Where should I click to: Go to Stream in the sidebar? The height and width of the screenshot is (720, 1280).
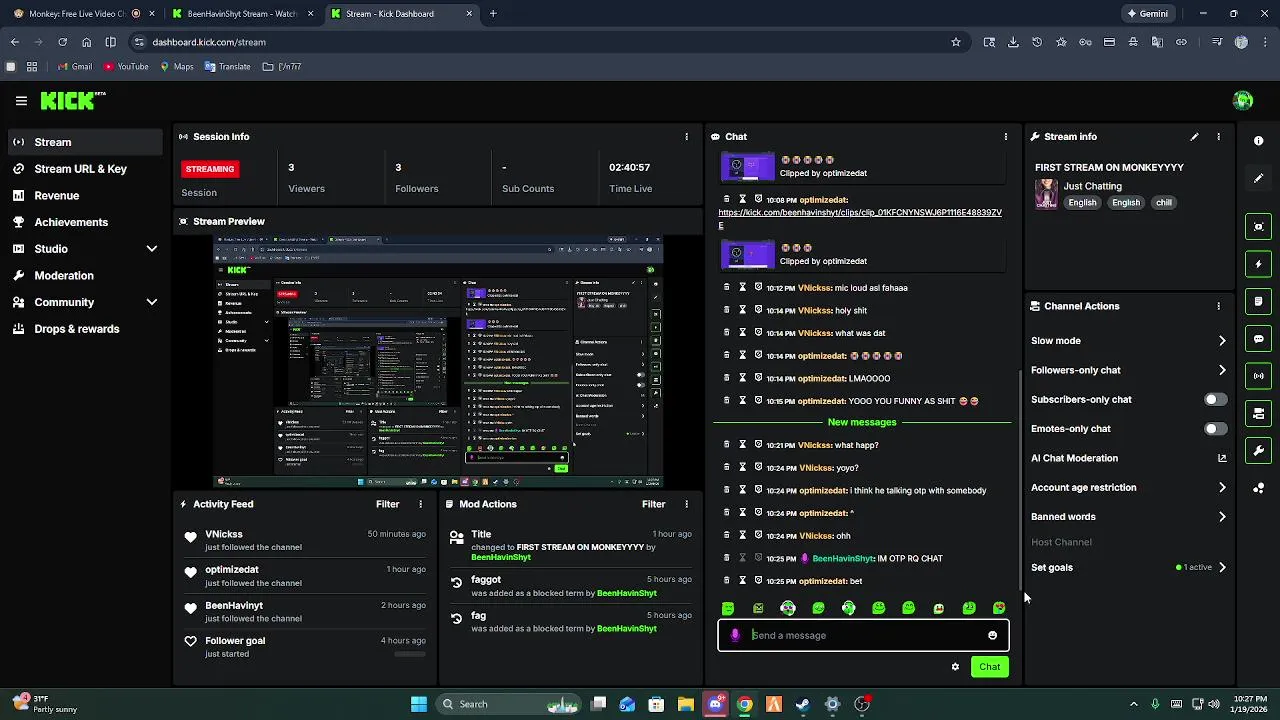tap(85, 142)
